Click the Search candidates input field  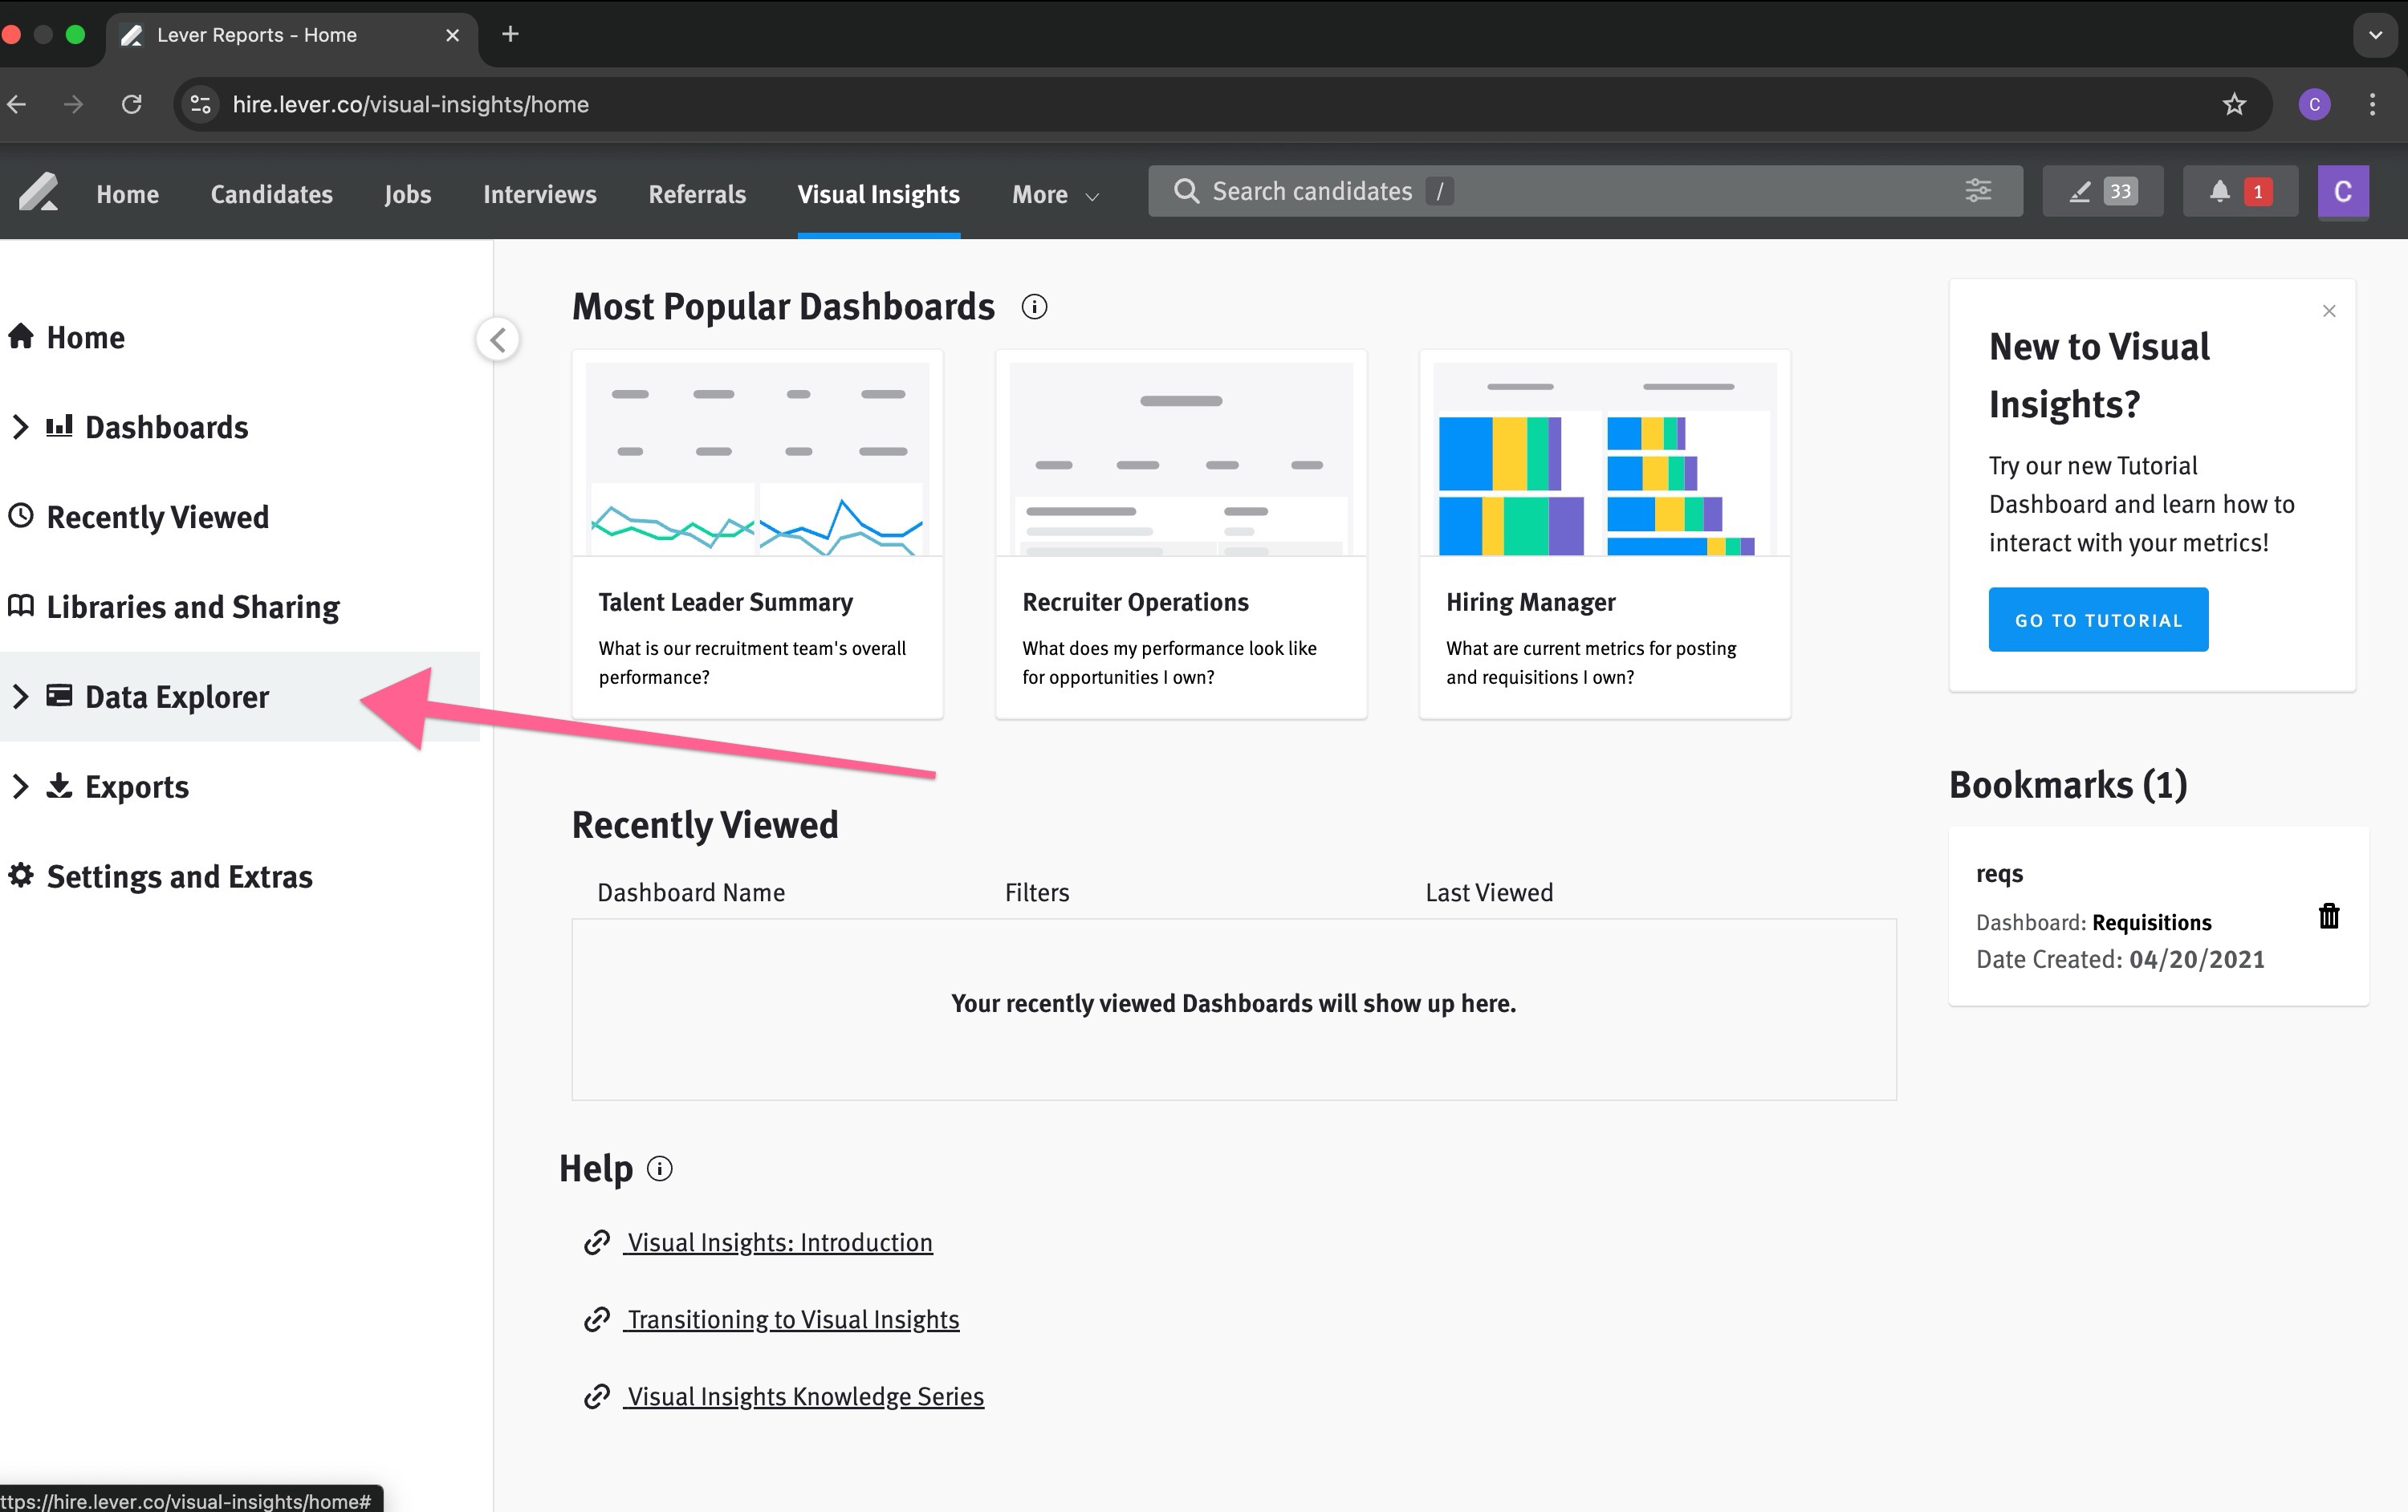[x=1585, y=191]
